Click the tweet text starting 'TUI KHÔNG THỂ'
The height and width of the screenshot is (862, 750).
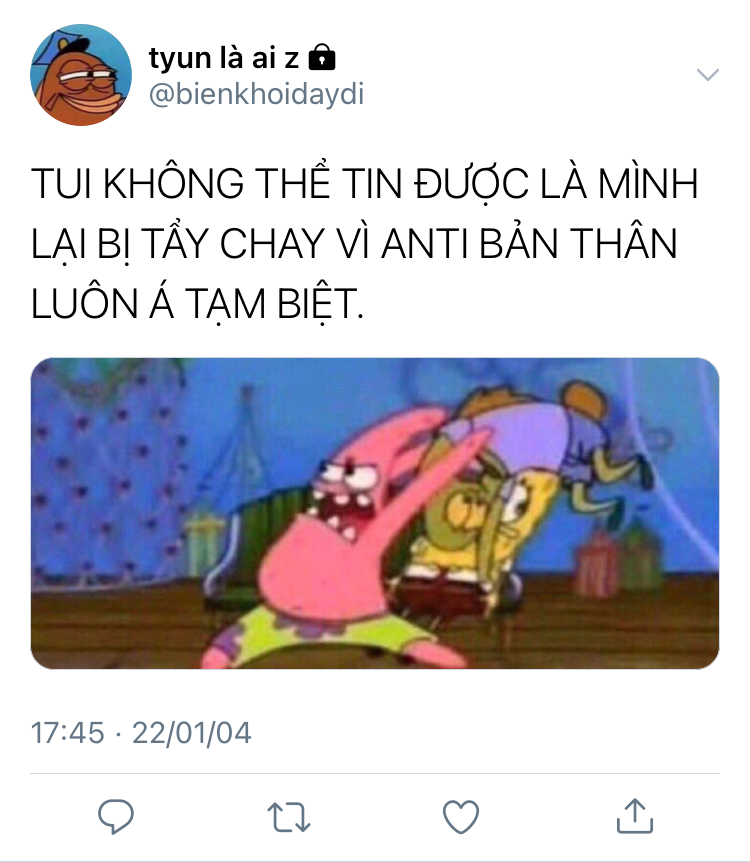364,244
